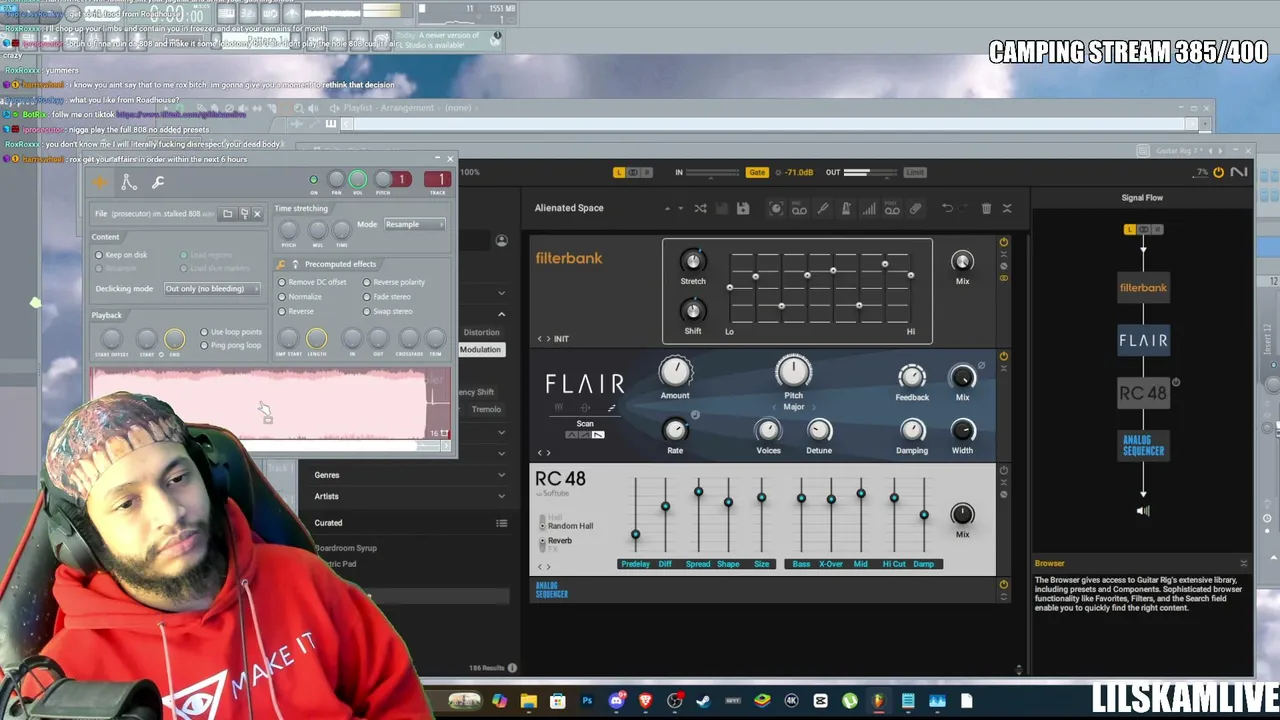This screenshot has height=720, width=1280.
Task: Select the filterbank block in Signal Flow
Action: coord(1143,288)
